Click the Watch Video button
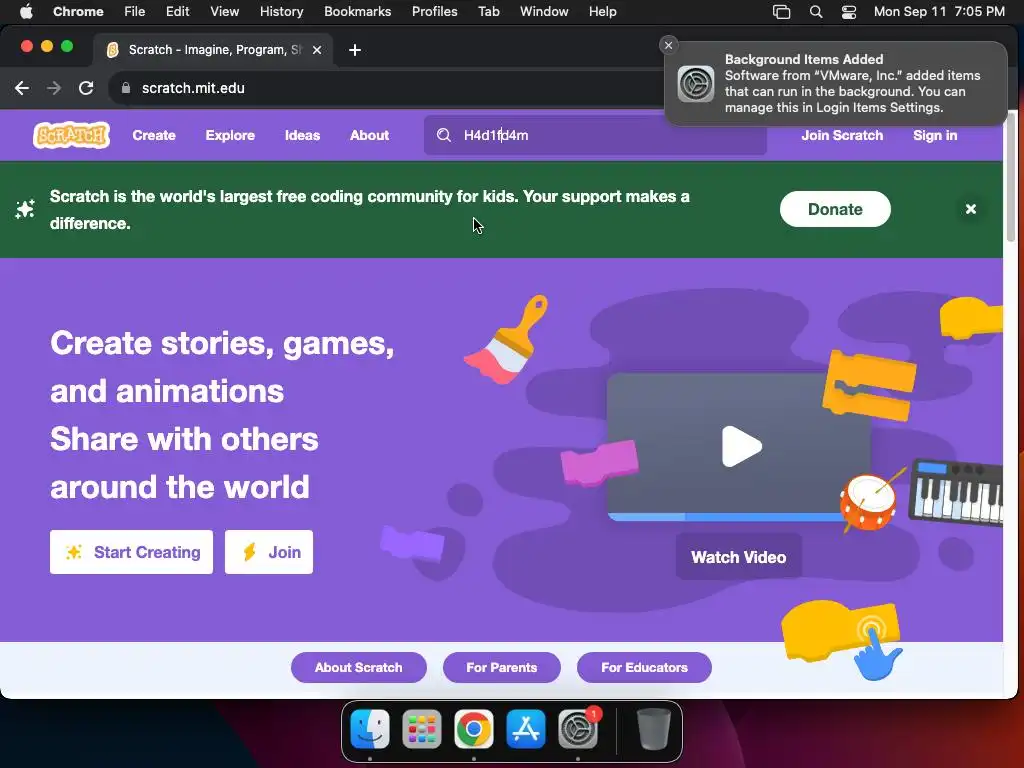The height and width of the screenshot is (768, 1024). click(738, 557)
